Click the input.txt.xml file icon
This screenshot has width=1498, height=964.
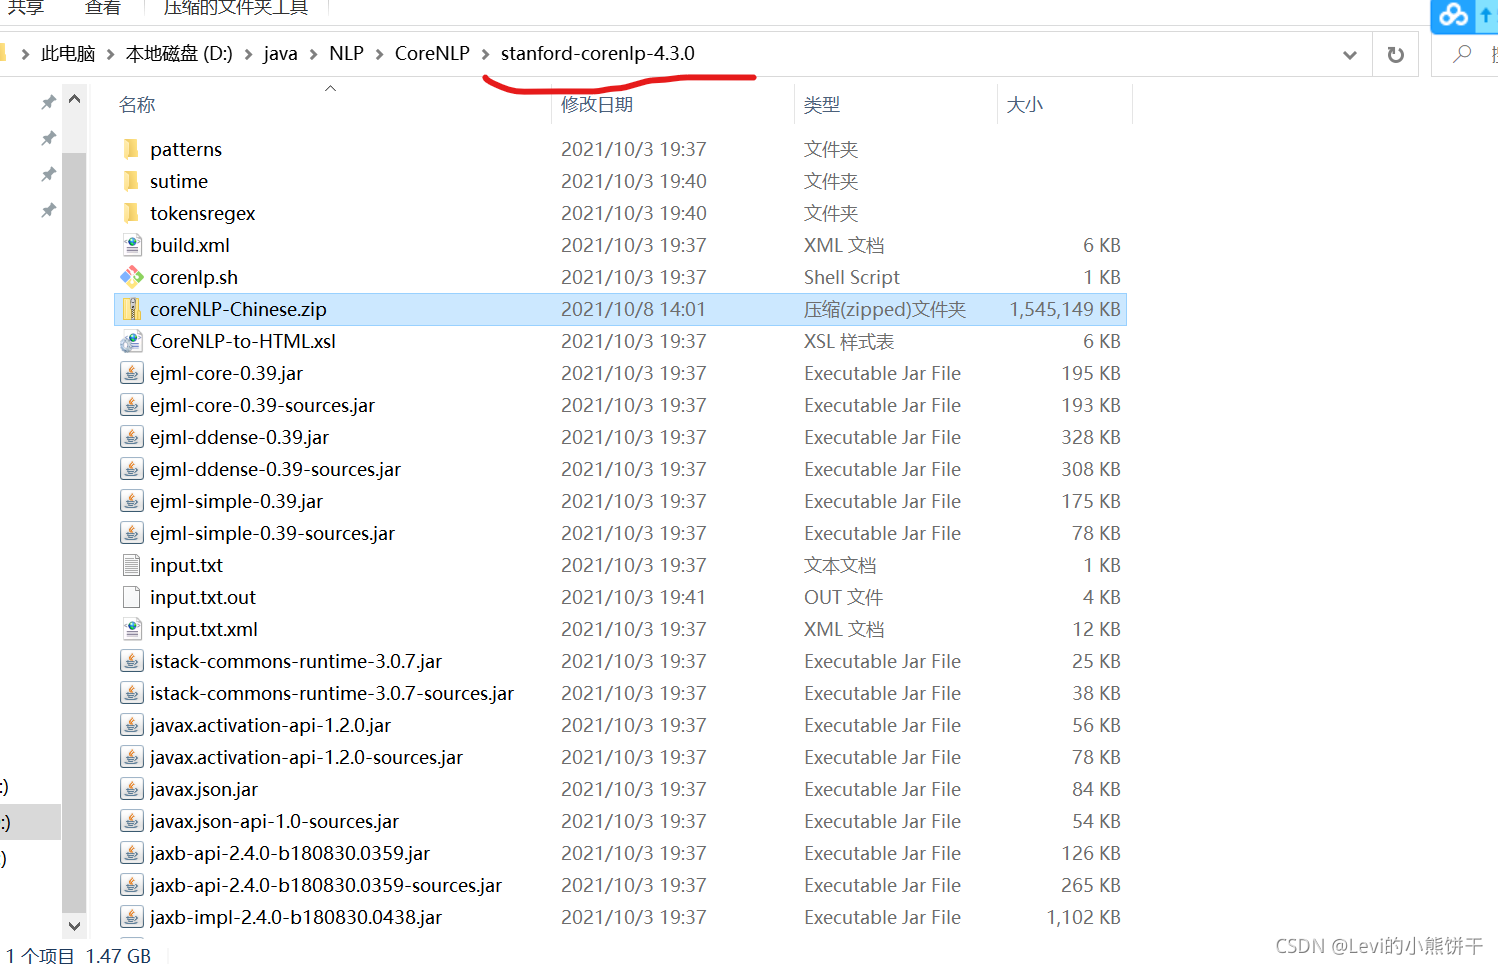pyautogui.click(x=131, y=629)
